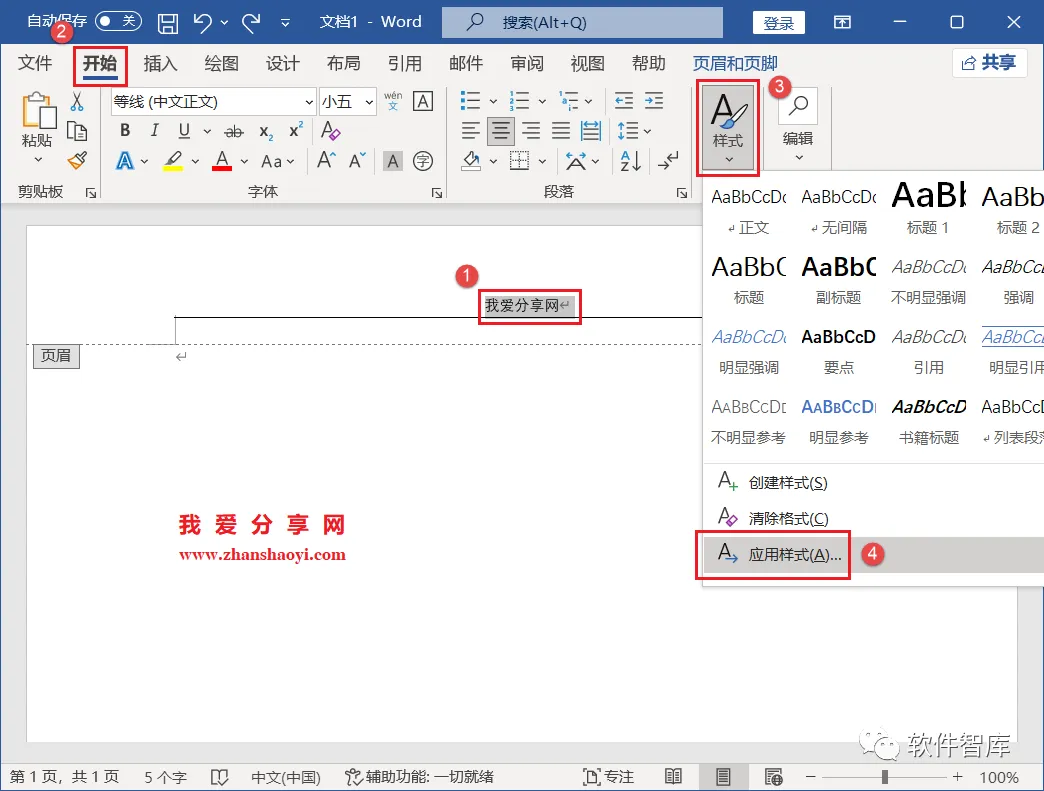Click the Focus mode button in status bar
Viewport: 1044px width, 791px height.
pos(608,776)
